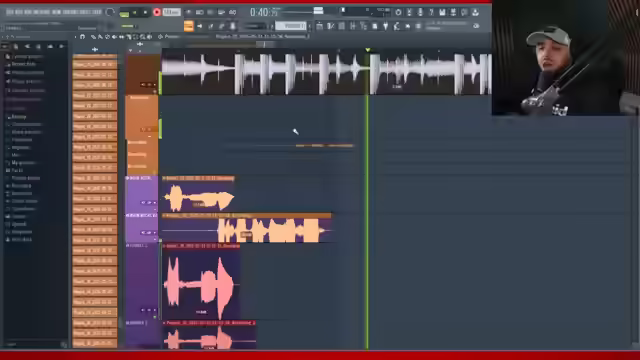Screen dimensions: 640x360
Task: Click the stop button in transport
Action: coord(145,13)
